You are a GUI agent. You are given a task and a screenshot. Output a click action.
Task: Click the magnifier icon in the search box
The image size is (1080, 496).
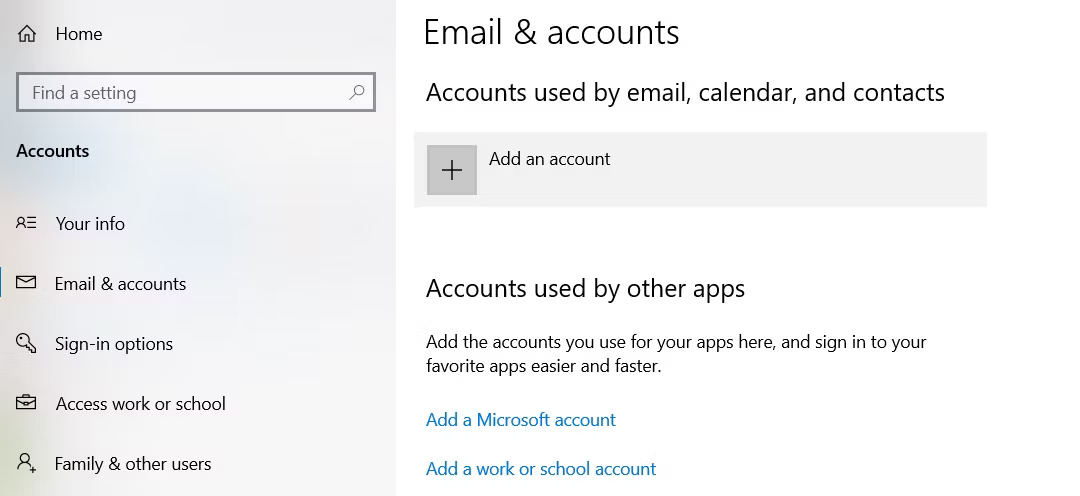357,93
